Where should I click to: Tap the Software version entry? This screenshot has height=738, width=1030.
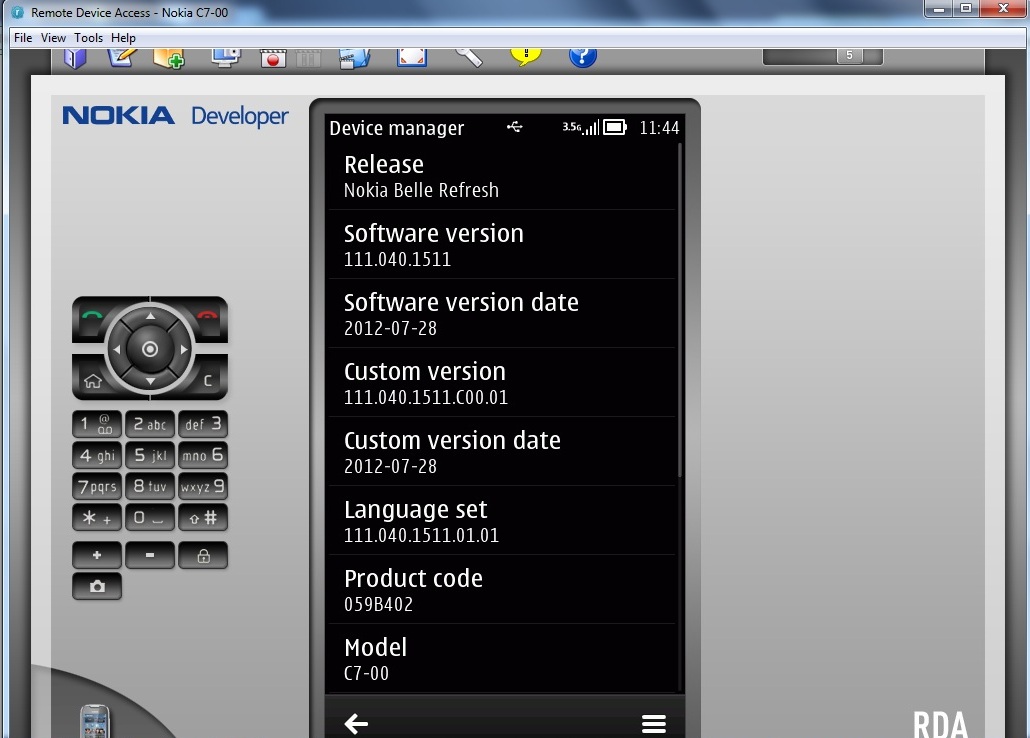tap(502, 245)
